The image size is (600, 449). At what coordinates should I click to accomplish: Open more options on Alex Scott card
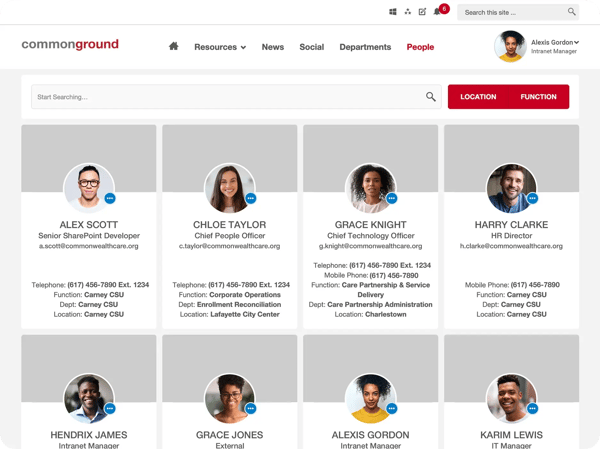pyautogui.click(x=110, y=198)
